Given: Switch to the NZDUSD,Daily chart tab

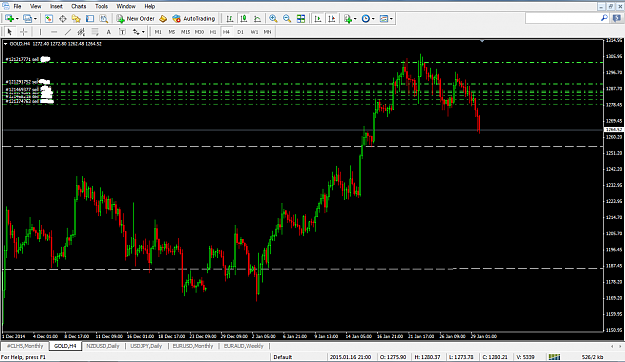Looking at the screenshot, I should pos(103,346).
